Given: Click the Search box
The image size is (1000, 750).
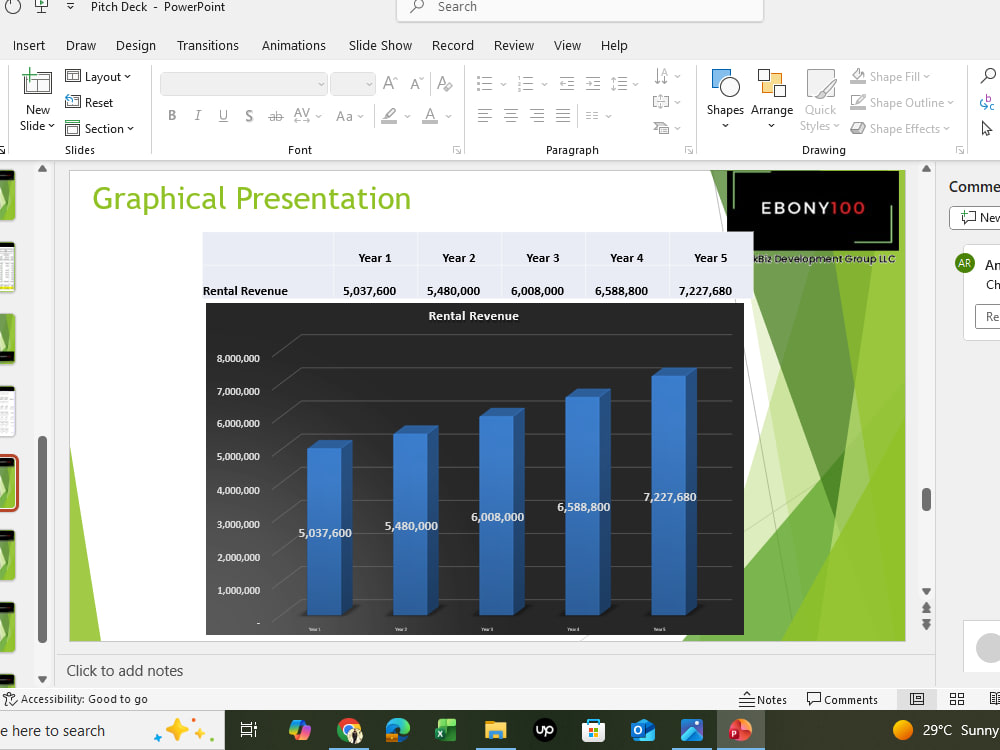Looking at the screenshot, I should pos(580,8).
